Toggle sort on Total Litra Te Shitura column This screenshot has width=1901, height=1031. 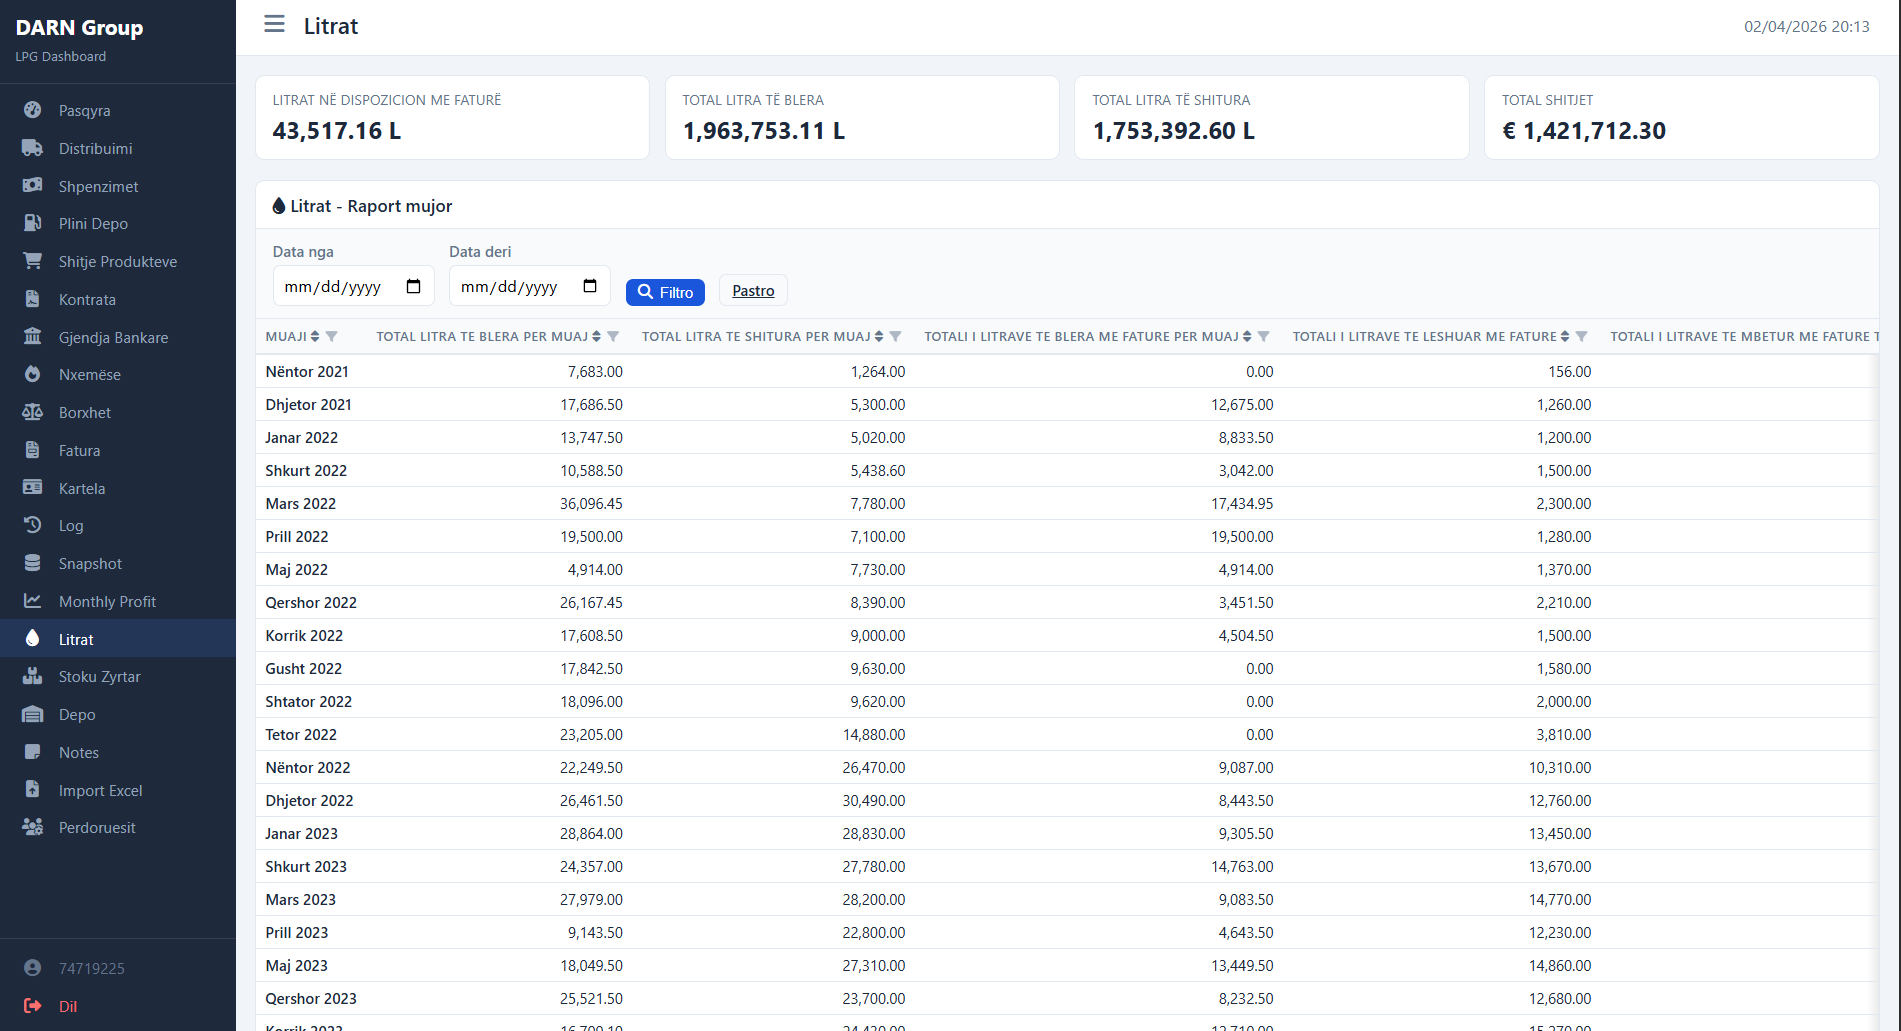[x=879, y=337]
